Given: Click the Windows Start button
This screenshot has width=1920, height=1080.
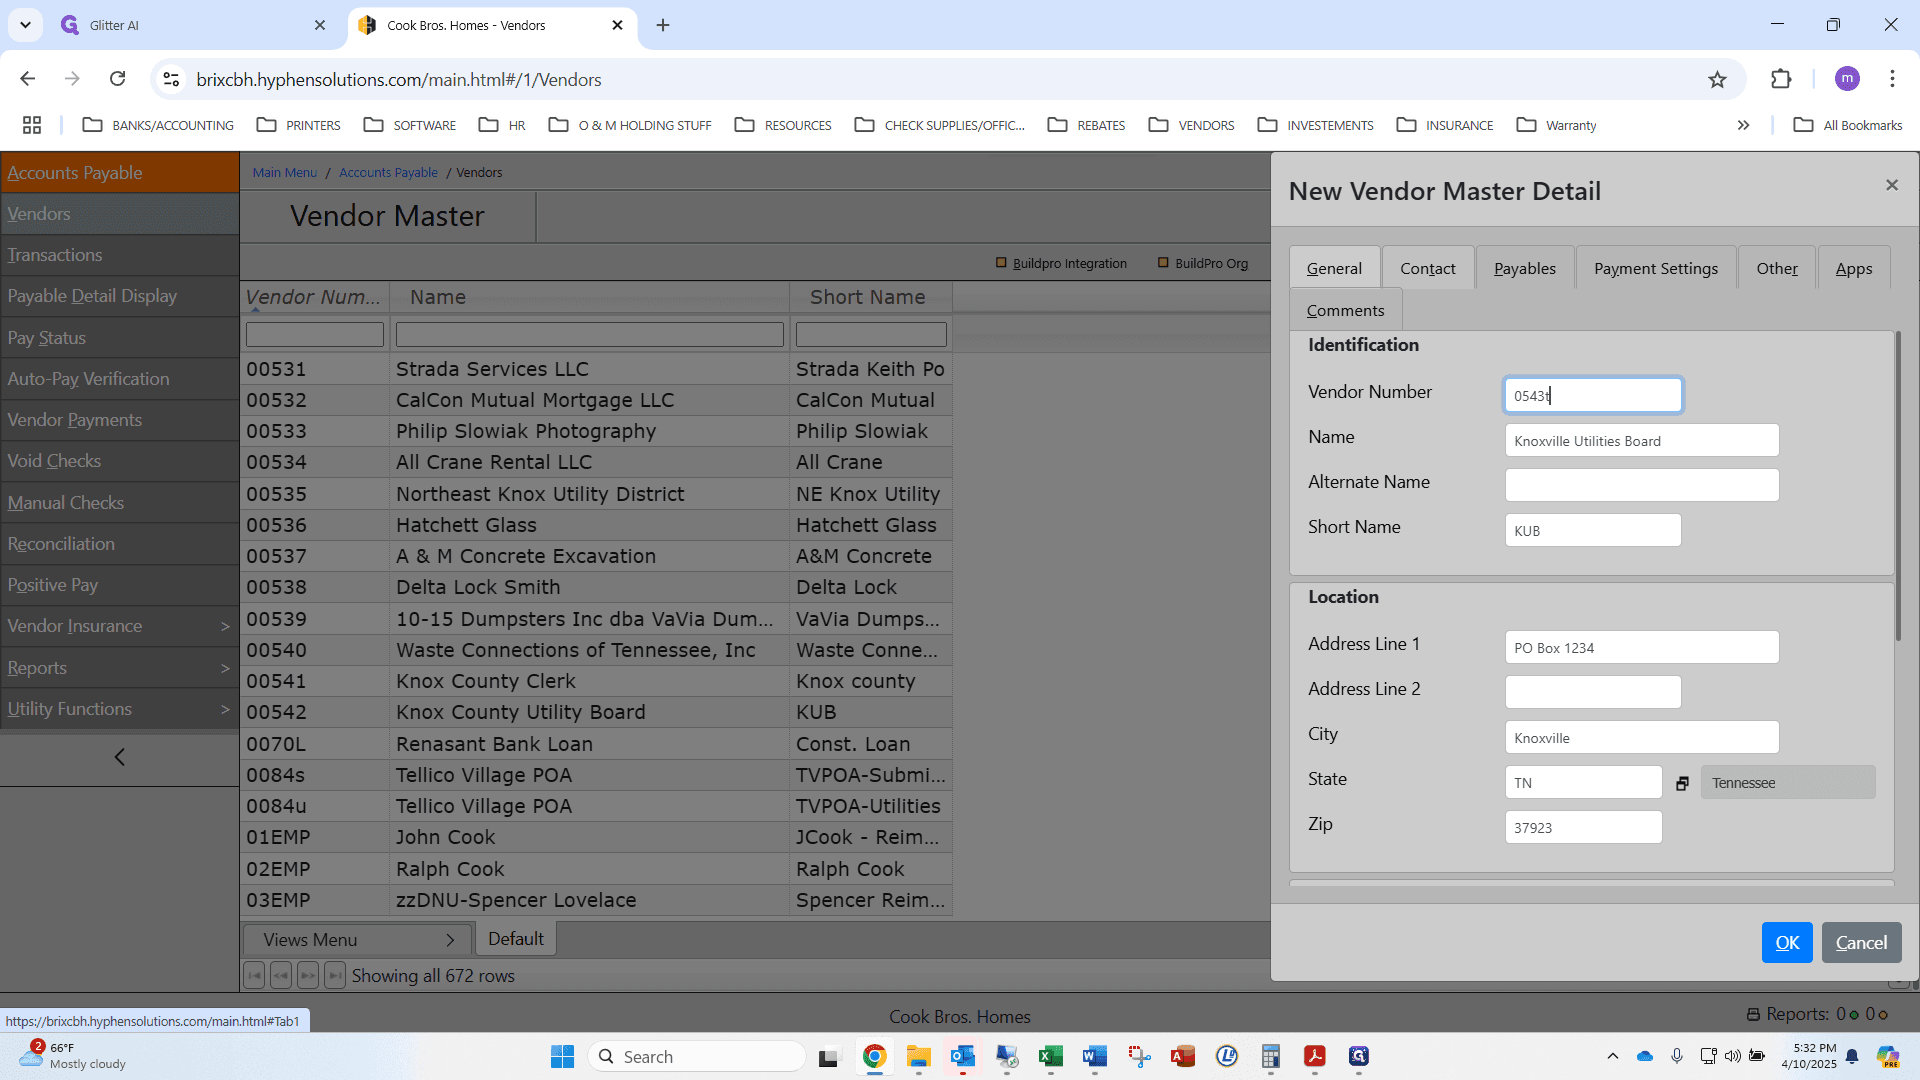Looking at the screenshot, I should [562, 1056].
